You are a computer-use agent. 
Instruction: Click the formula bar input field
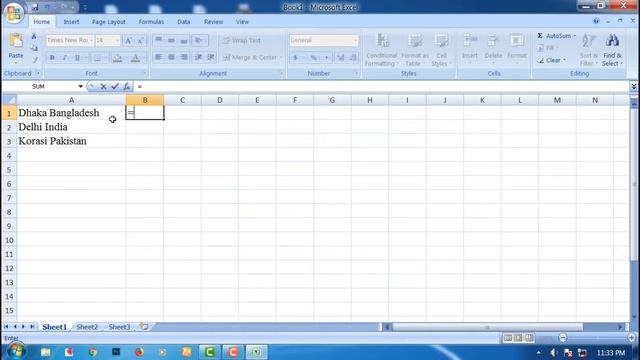(382, 87)
